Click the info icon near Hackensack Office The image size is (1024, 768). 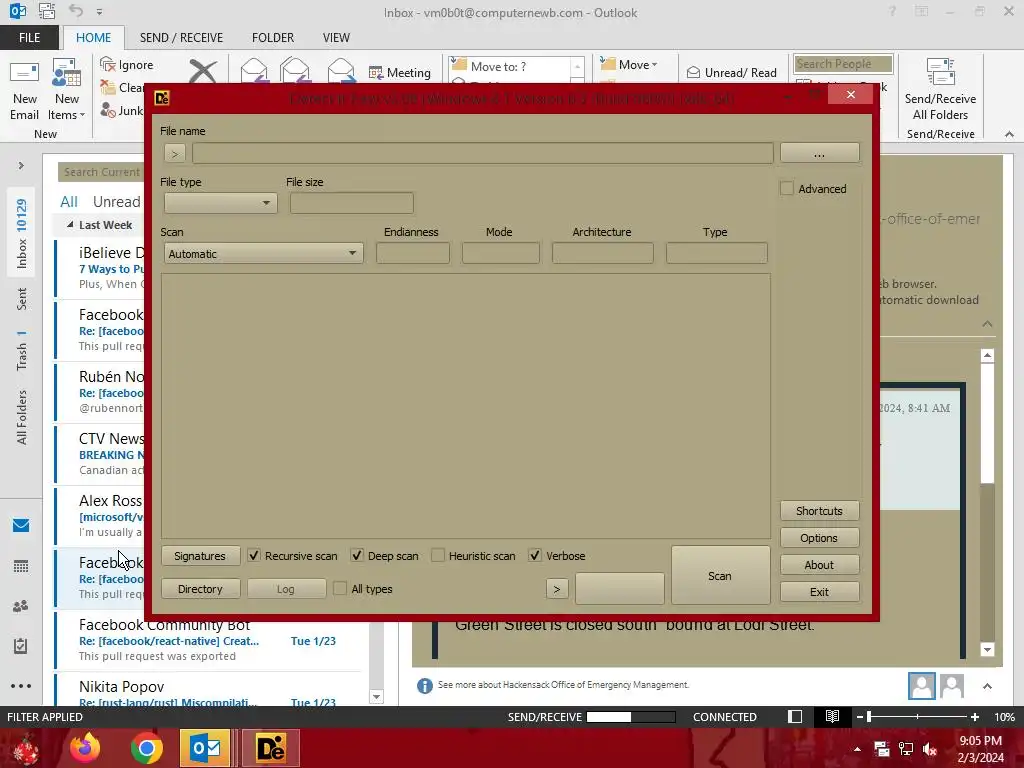(x=424, y=685)
